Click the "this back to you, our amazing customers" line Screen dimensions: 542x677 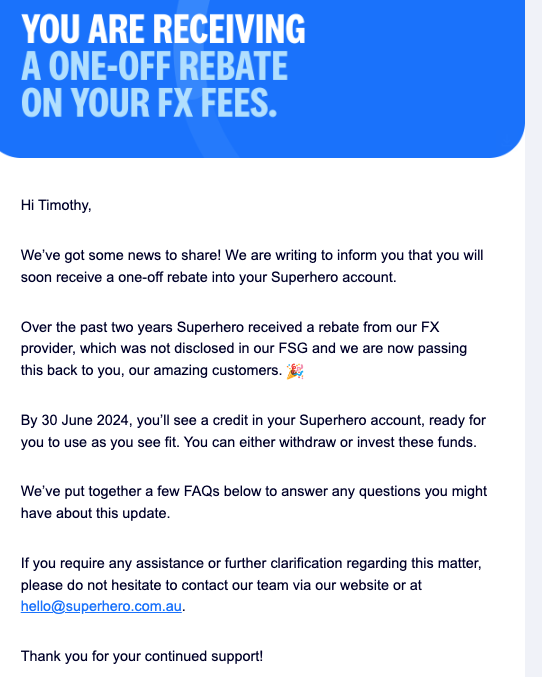[x=151, y=370]
